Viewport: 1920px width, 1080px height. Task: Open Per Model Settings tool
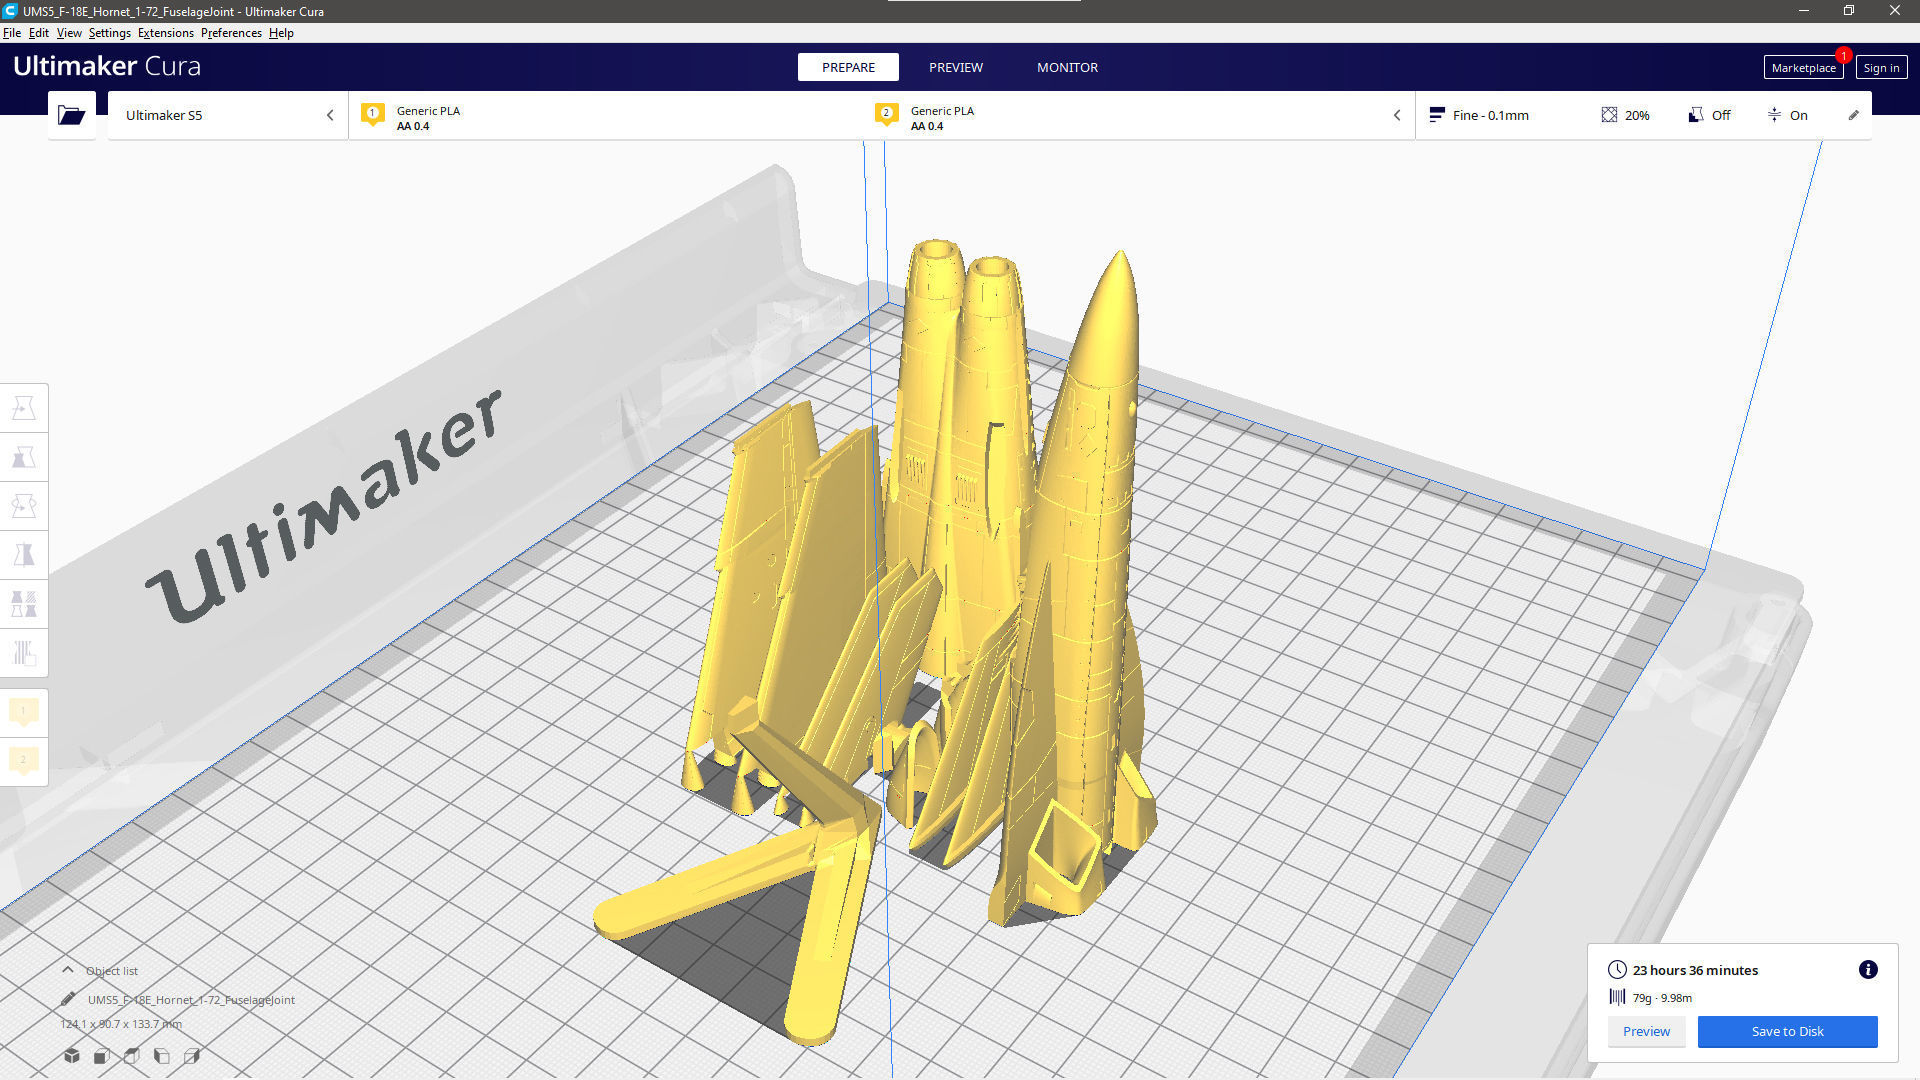tap(24, 604)
